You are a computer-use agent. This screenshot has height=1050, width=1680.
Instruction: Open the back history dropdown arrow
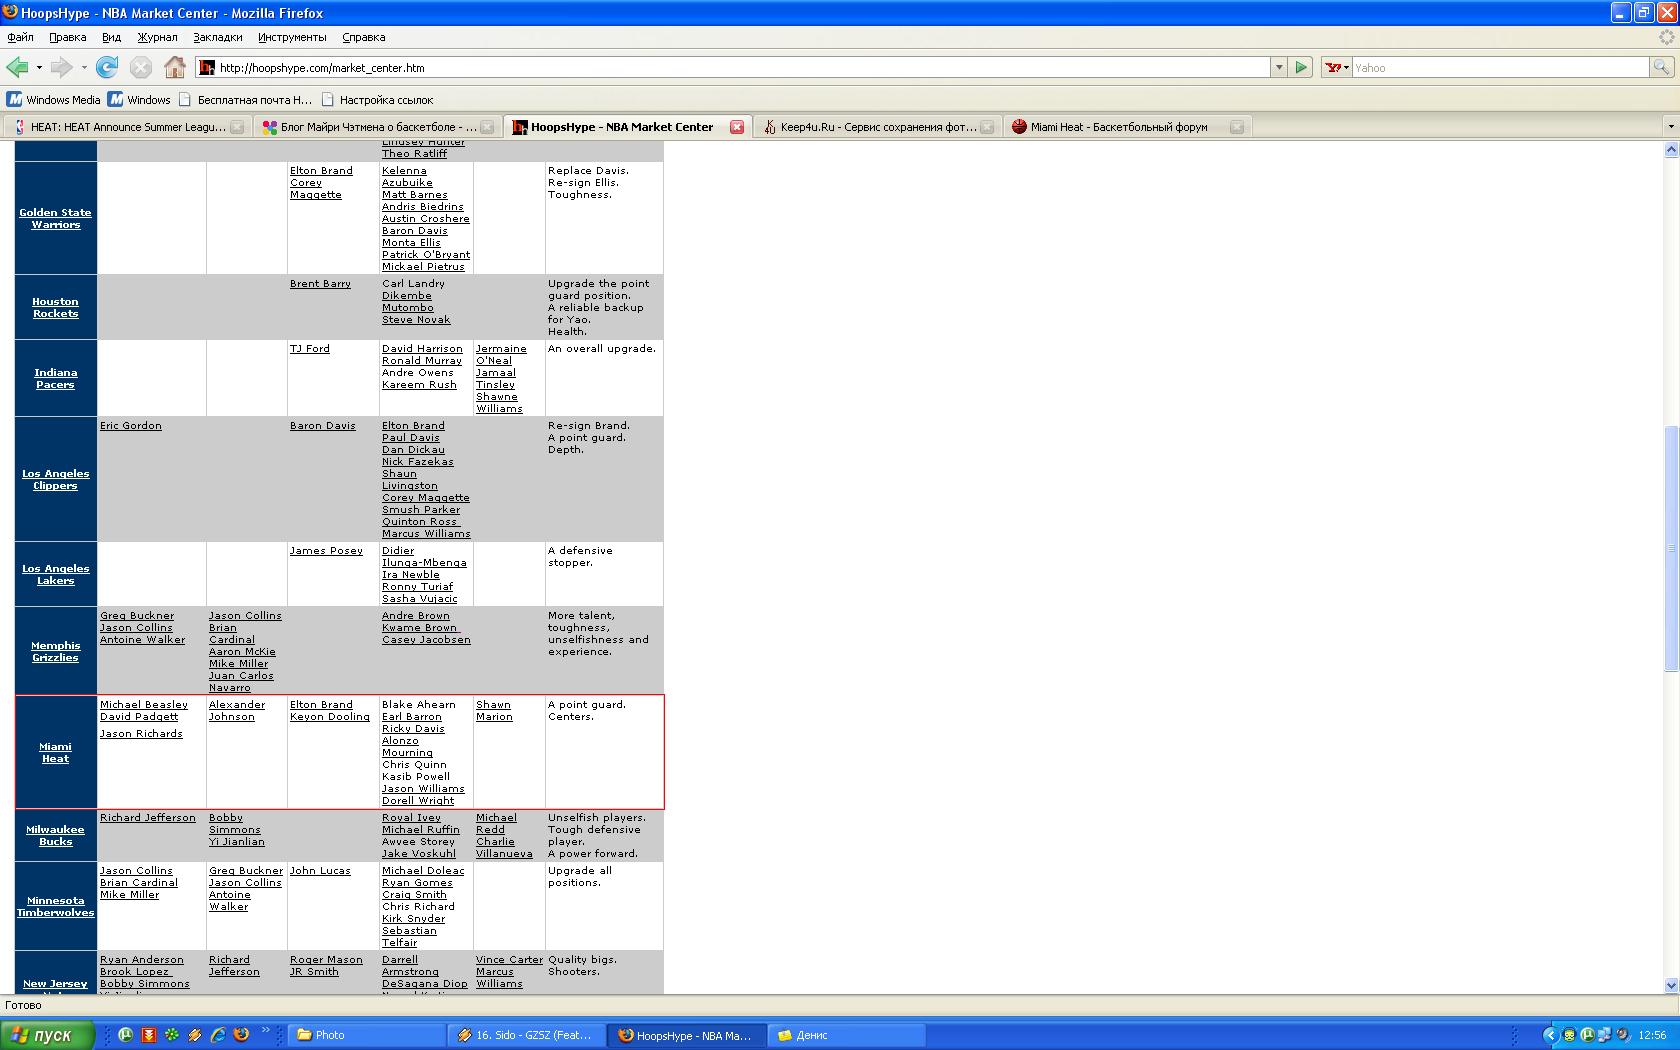tap(39, 67)
